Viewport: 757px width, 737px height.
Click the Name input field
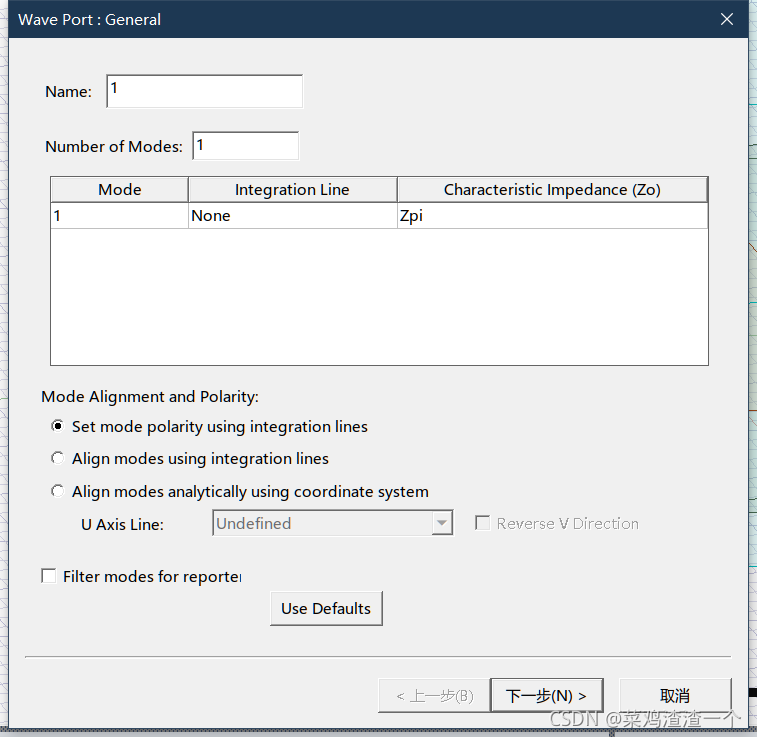pos(204,91)
